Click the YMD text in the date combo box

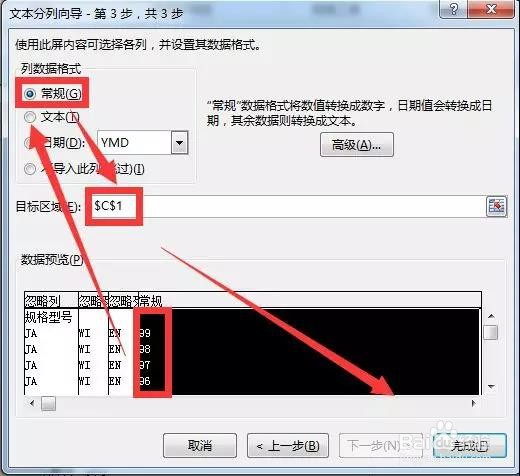tap(115, 143)
